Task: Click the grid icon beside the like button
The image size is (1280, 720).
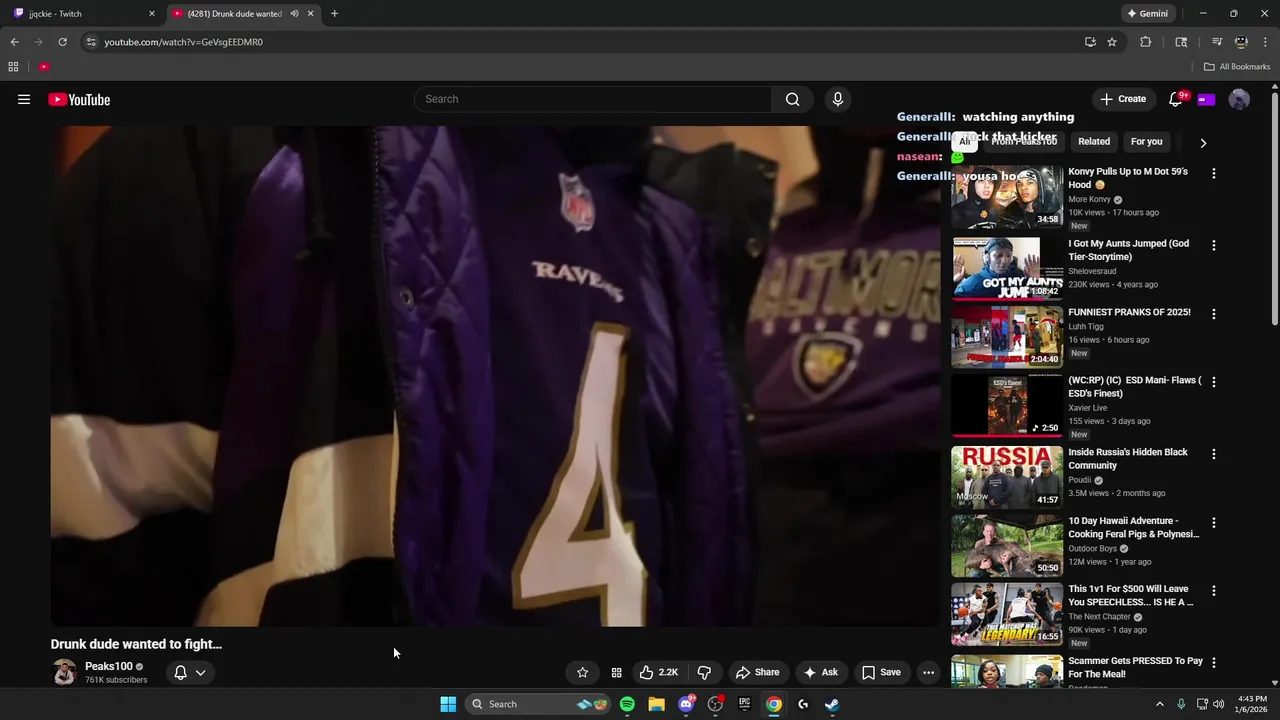Action: click(616, 672)
